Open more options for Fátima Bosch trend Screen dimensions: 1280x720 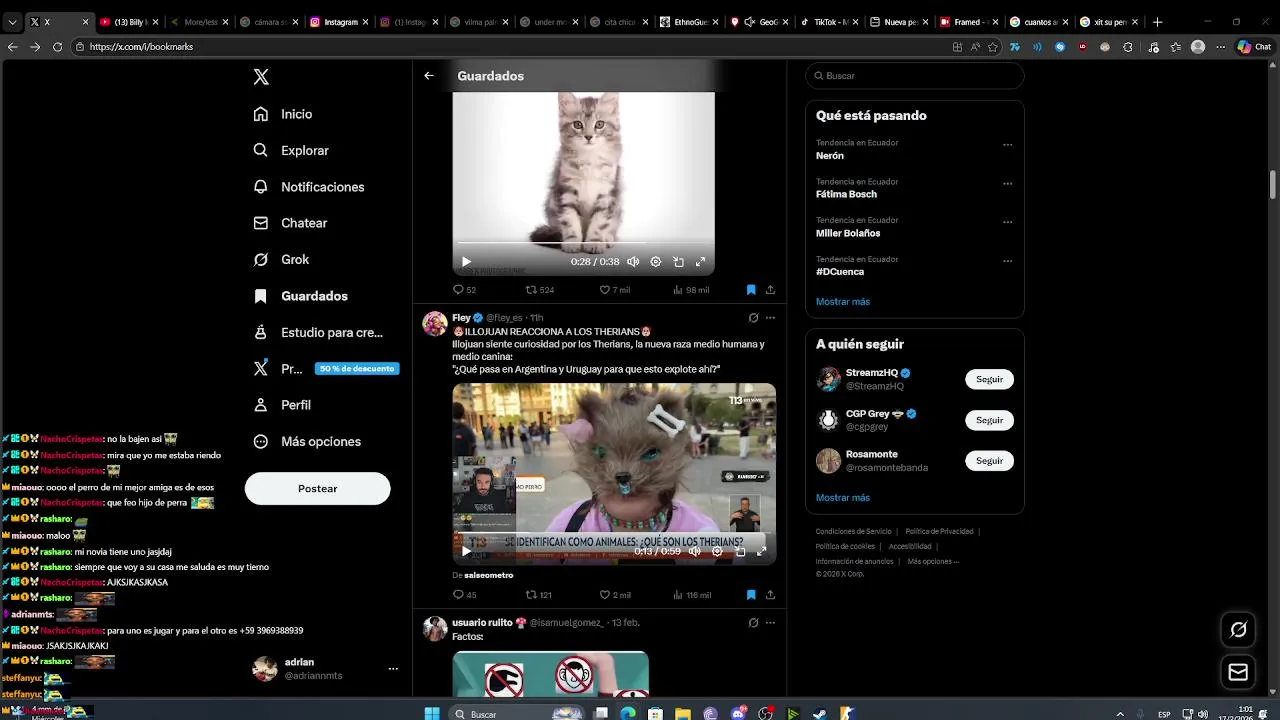[x=1007, y=184]
